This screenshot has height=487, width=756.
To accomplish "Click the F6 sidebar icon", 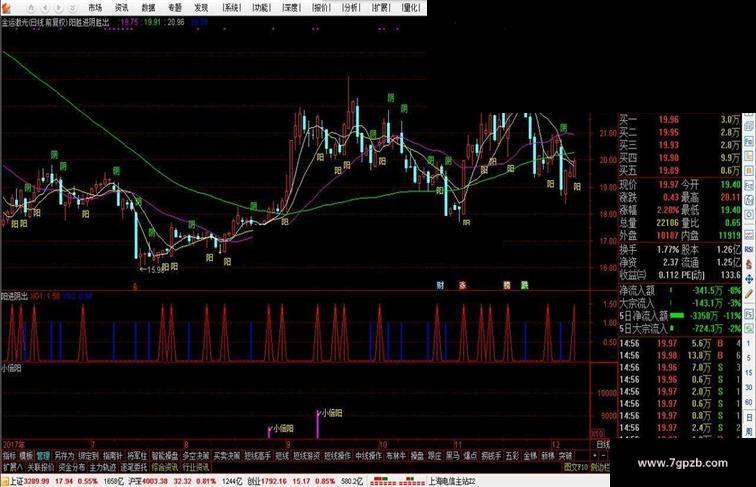I will click(x=749, y=142).
